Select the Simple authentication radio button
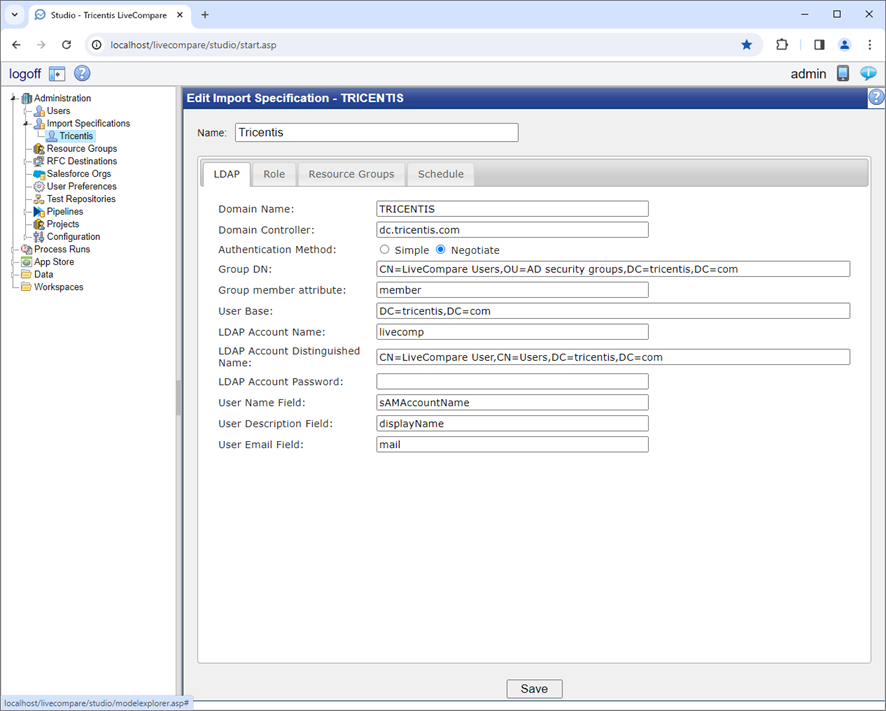 383,249
